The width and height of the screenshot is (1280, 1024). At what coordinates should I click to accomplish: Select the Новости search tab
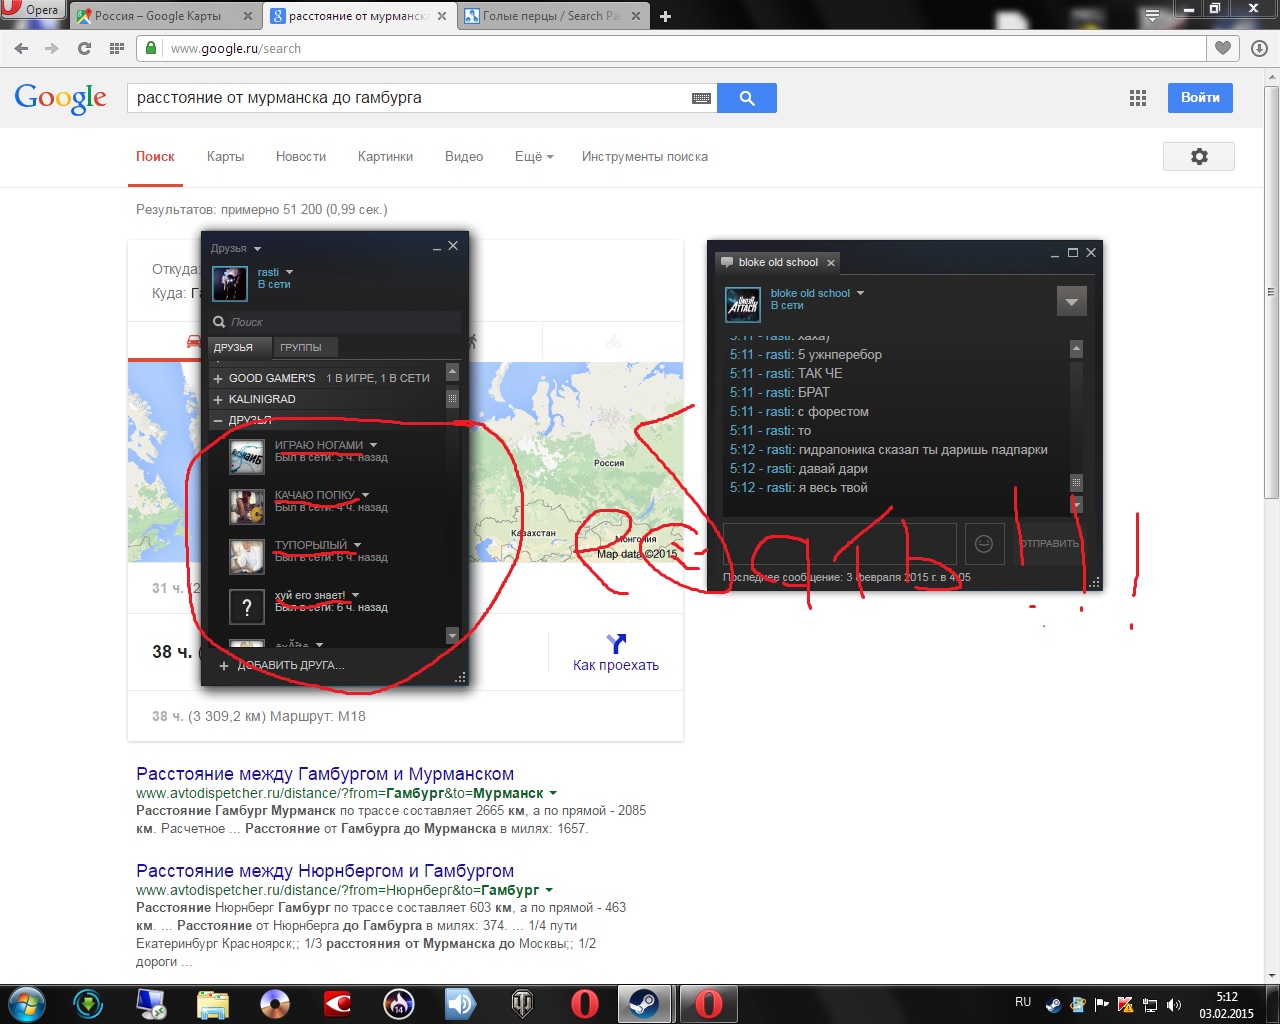click(x=301, y=156)
